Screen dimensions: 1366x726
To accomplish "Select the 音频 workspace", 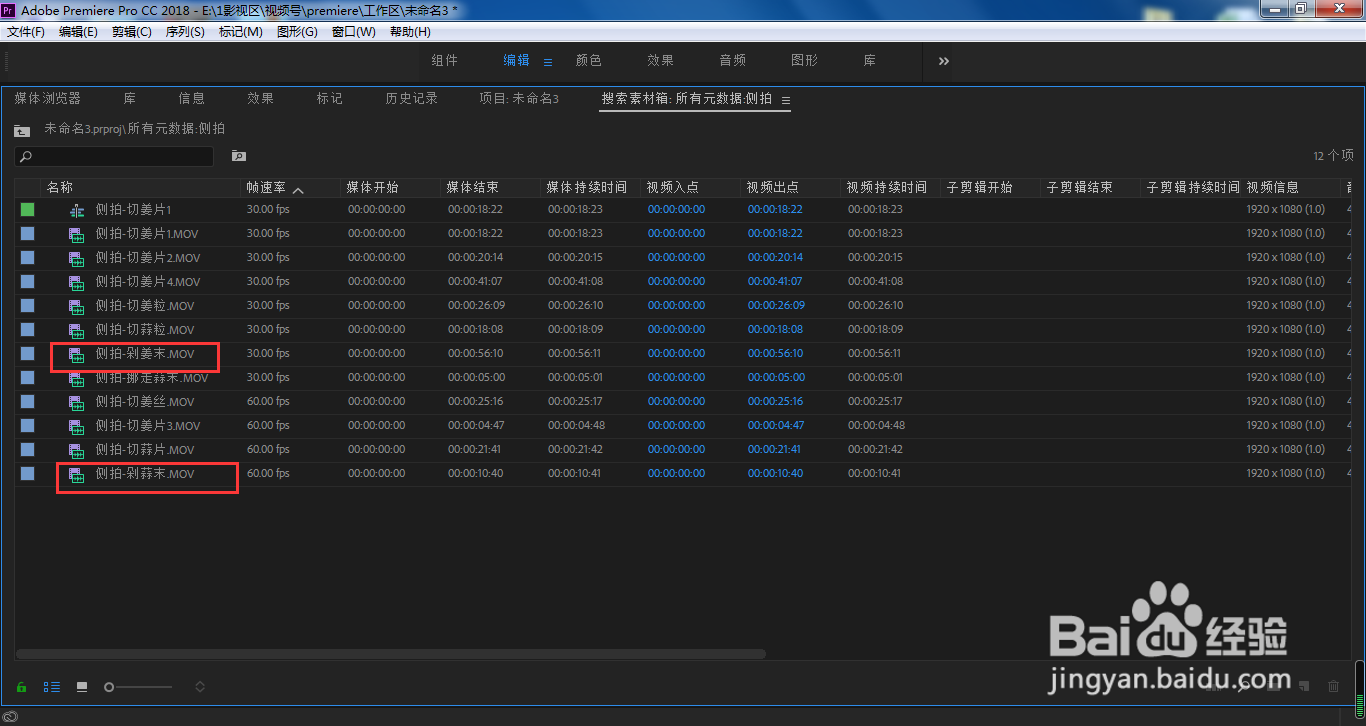I will 733,61.
